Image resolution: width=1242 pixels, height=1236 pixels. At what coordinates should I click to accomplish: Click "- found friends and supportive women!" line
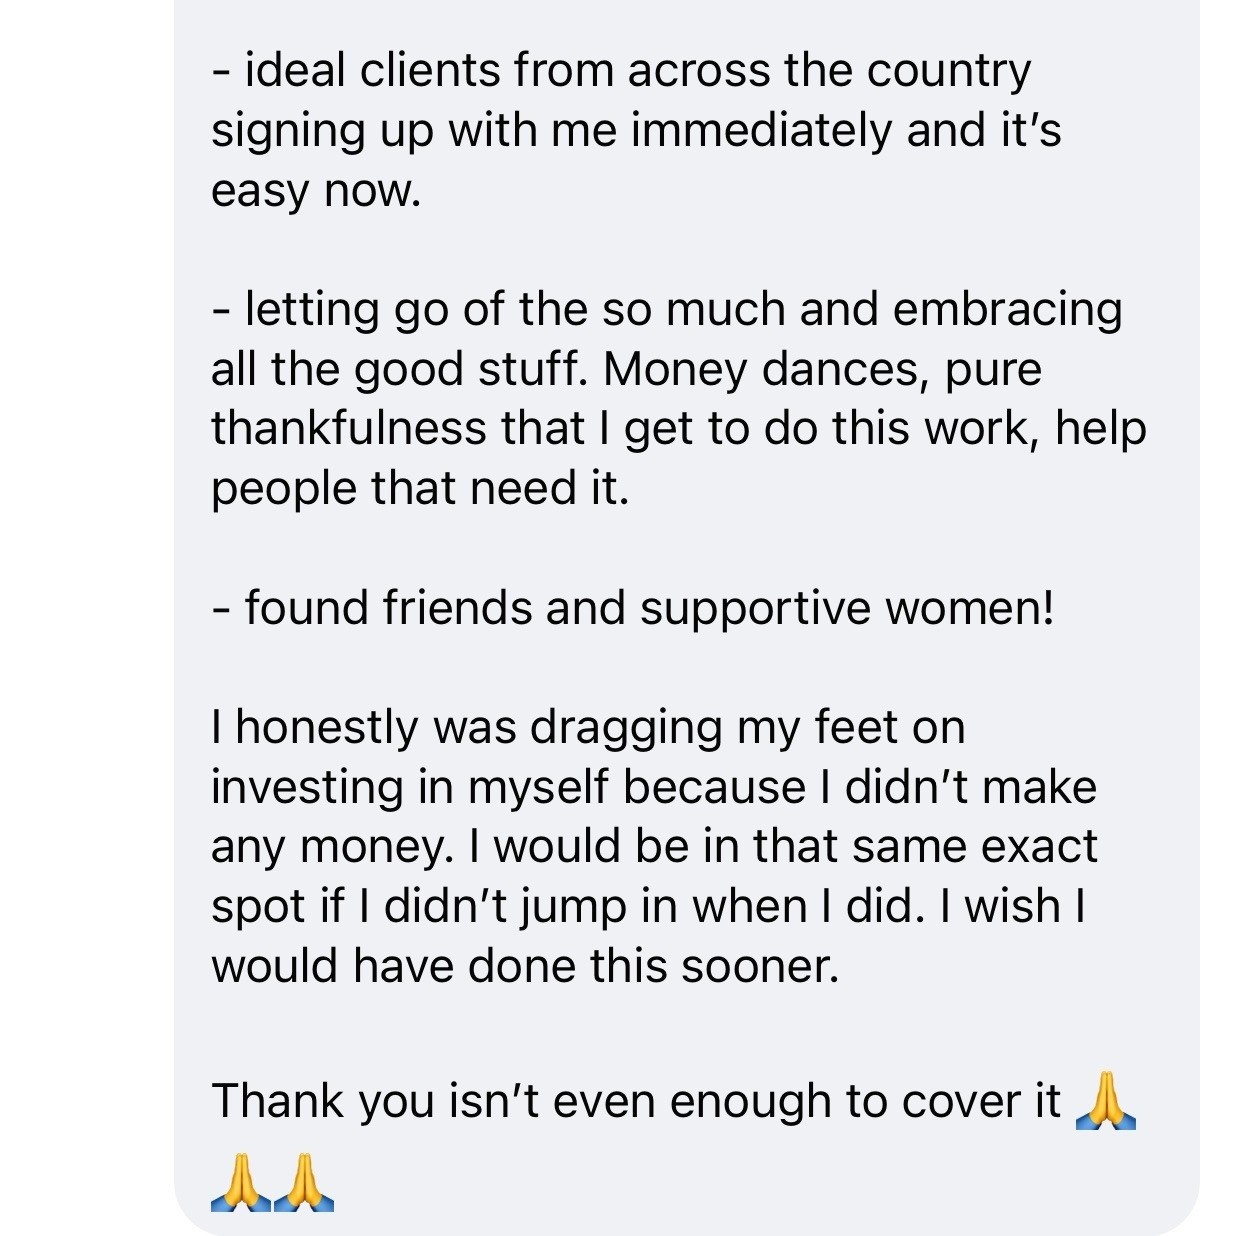tap(633, 608)
